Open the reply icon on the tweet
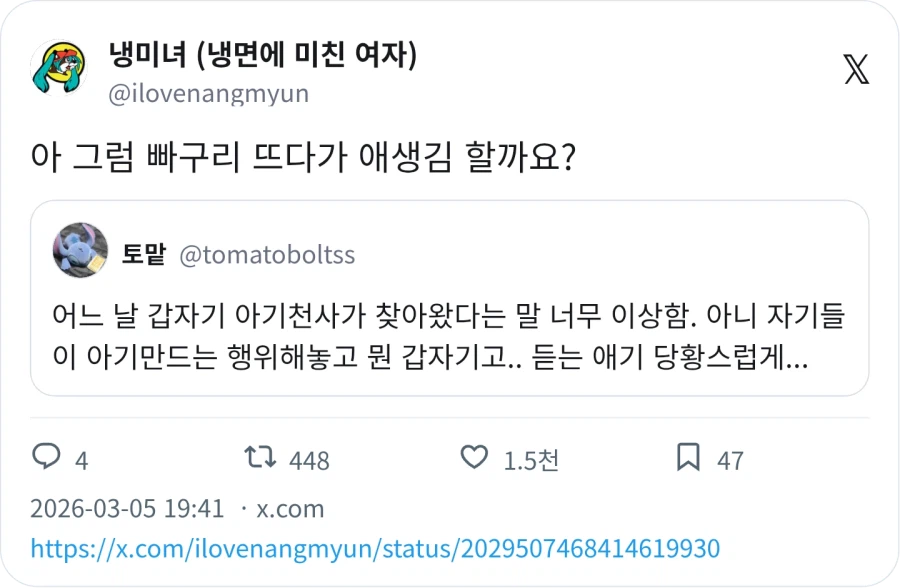 pyautogui.click(x=47, y=457)
